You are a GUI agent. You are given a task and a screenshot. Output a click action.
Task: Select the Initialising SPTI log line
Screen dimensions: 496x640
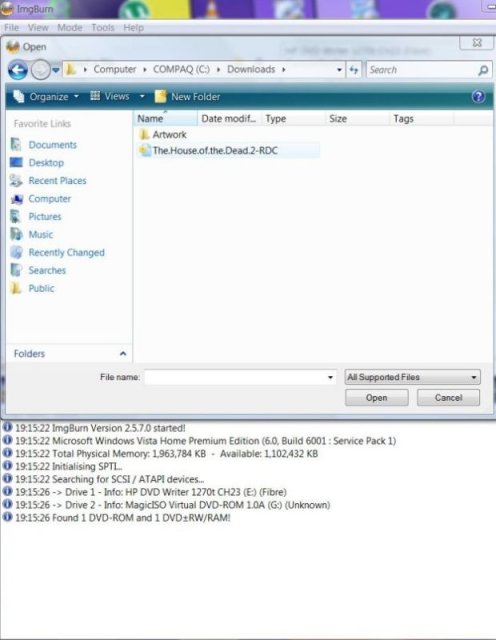tap(62, 466)
